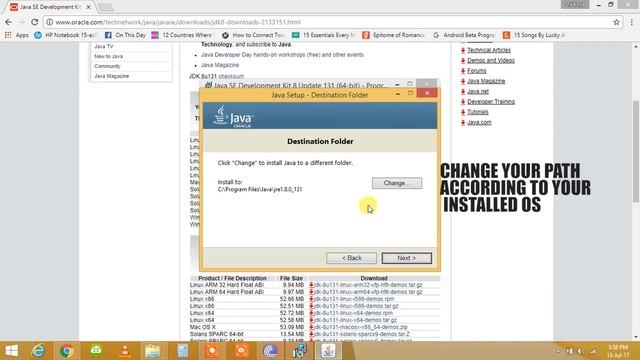Click the Change... button in Java Setup
Screen dimensions: 640x360
tap(397, 183)
